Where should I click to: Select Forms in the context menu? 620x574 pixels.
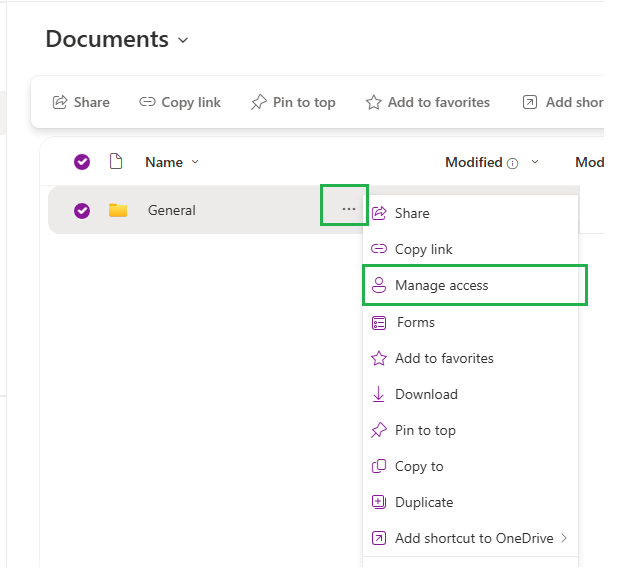click(x=471, y=323)
